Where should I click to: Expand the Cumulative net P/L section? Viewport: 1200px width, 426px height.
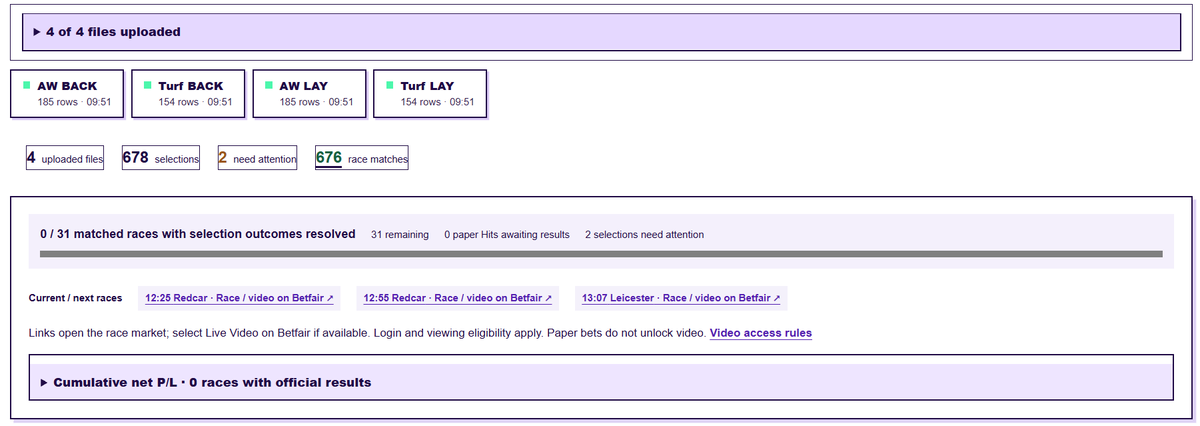coord(600,382)
